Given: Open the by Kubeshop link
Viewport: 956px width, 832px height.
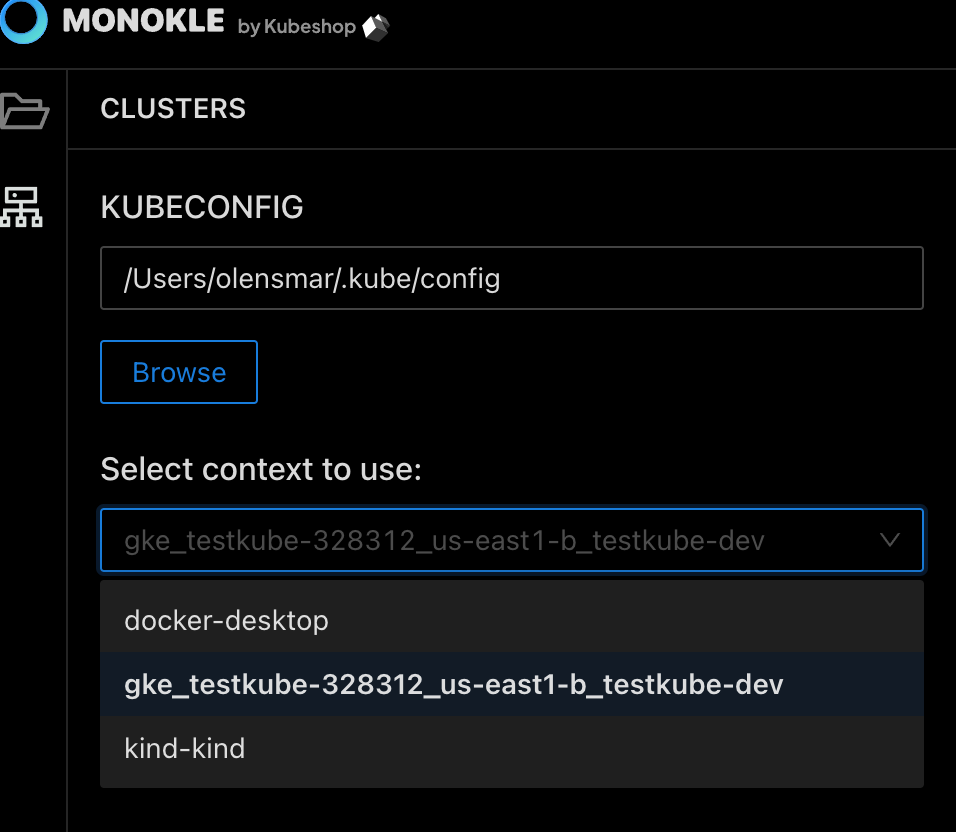Looking at the screenshot, I should click(x=296, y=27).
